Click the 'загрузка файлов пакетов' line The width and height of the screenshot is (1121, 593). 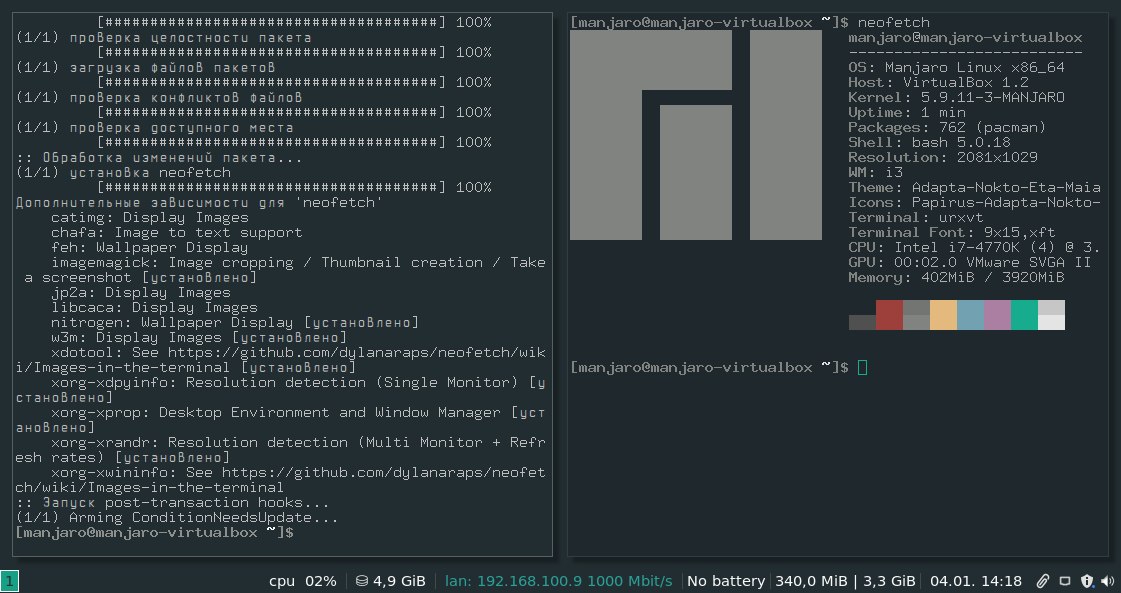(x=145, y=67)
